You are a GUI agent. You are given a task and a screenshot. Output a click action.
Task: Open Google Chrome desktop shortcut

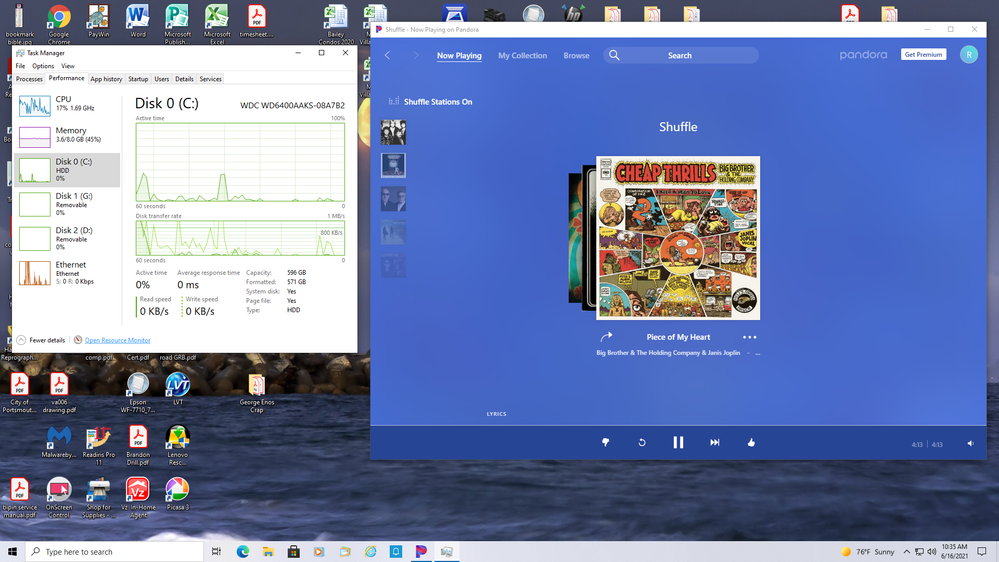(x=59, y=24)
